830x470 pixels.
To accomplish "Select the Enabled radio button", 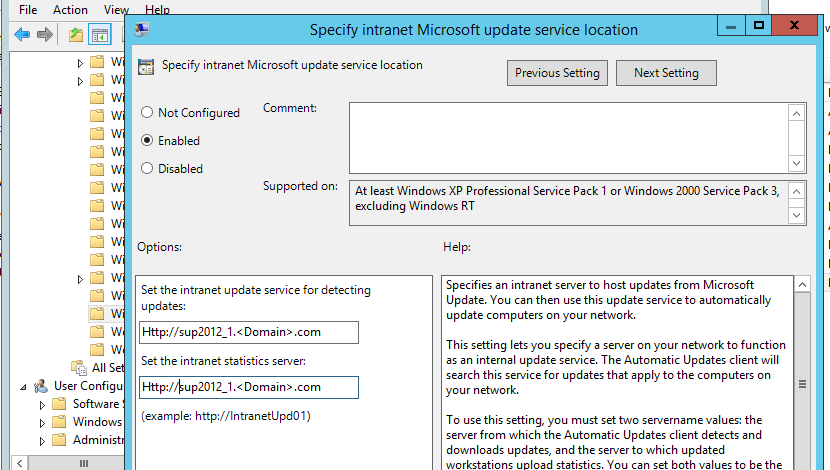I will click(x=147, y=140).
